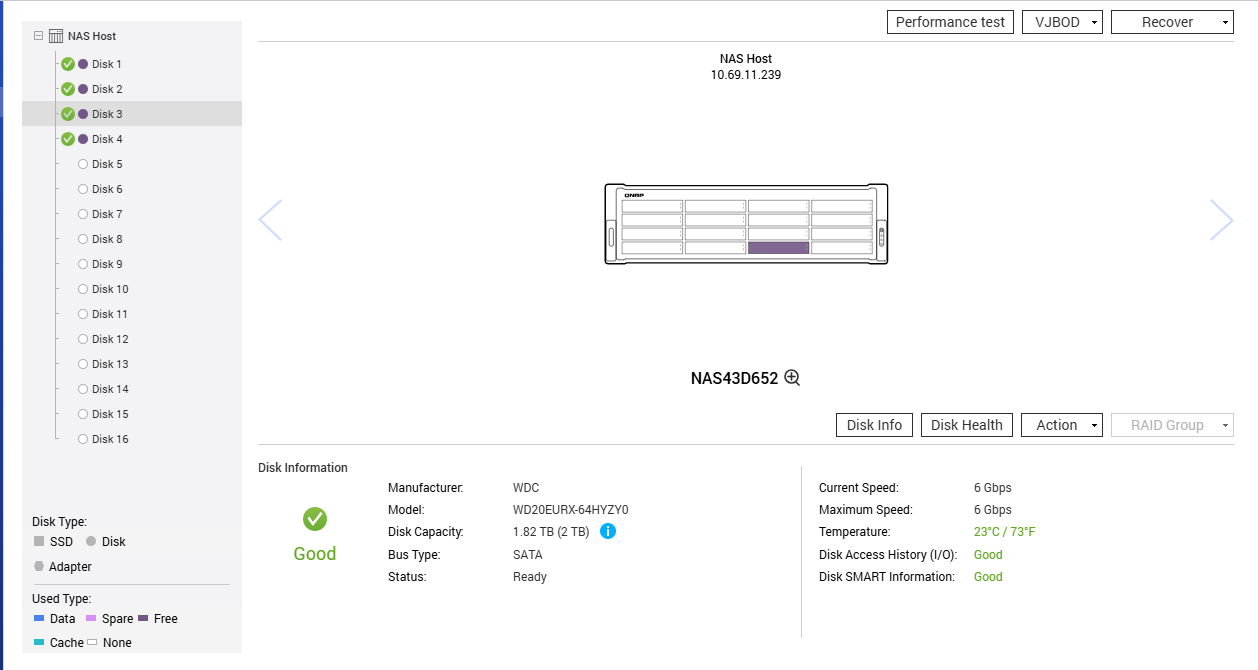Open the Recover dropdown

[x=1172, y=22]
